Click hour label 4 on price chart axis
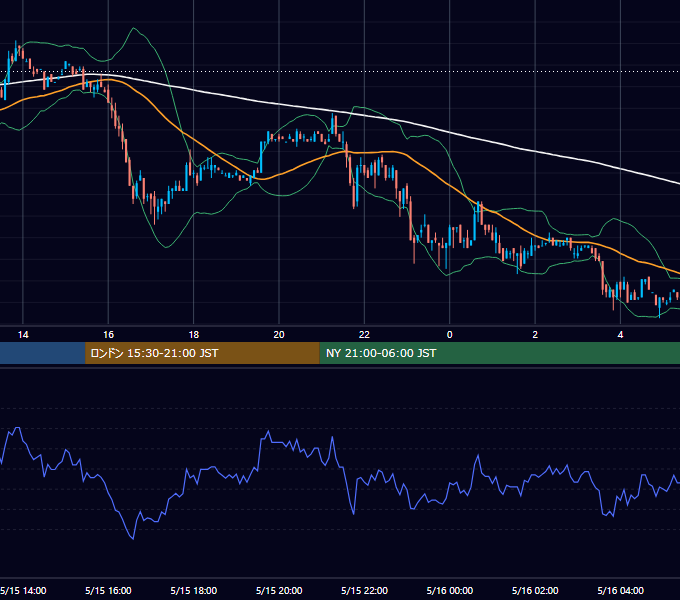 point(621,335)
